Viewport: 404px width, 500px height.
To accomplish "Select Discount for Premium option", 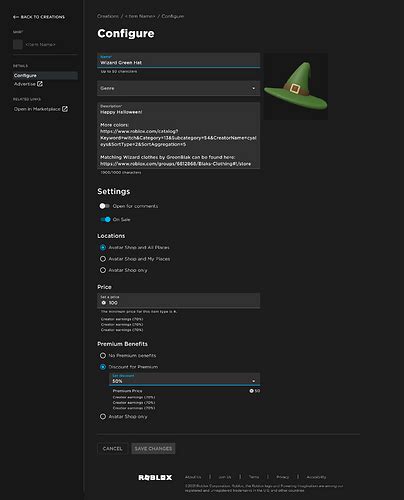I will click(x=103, y=367).
